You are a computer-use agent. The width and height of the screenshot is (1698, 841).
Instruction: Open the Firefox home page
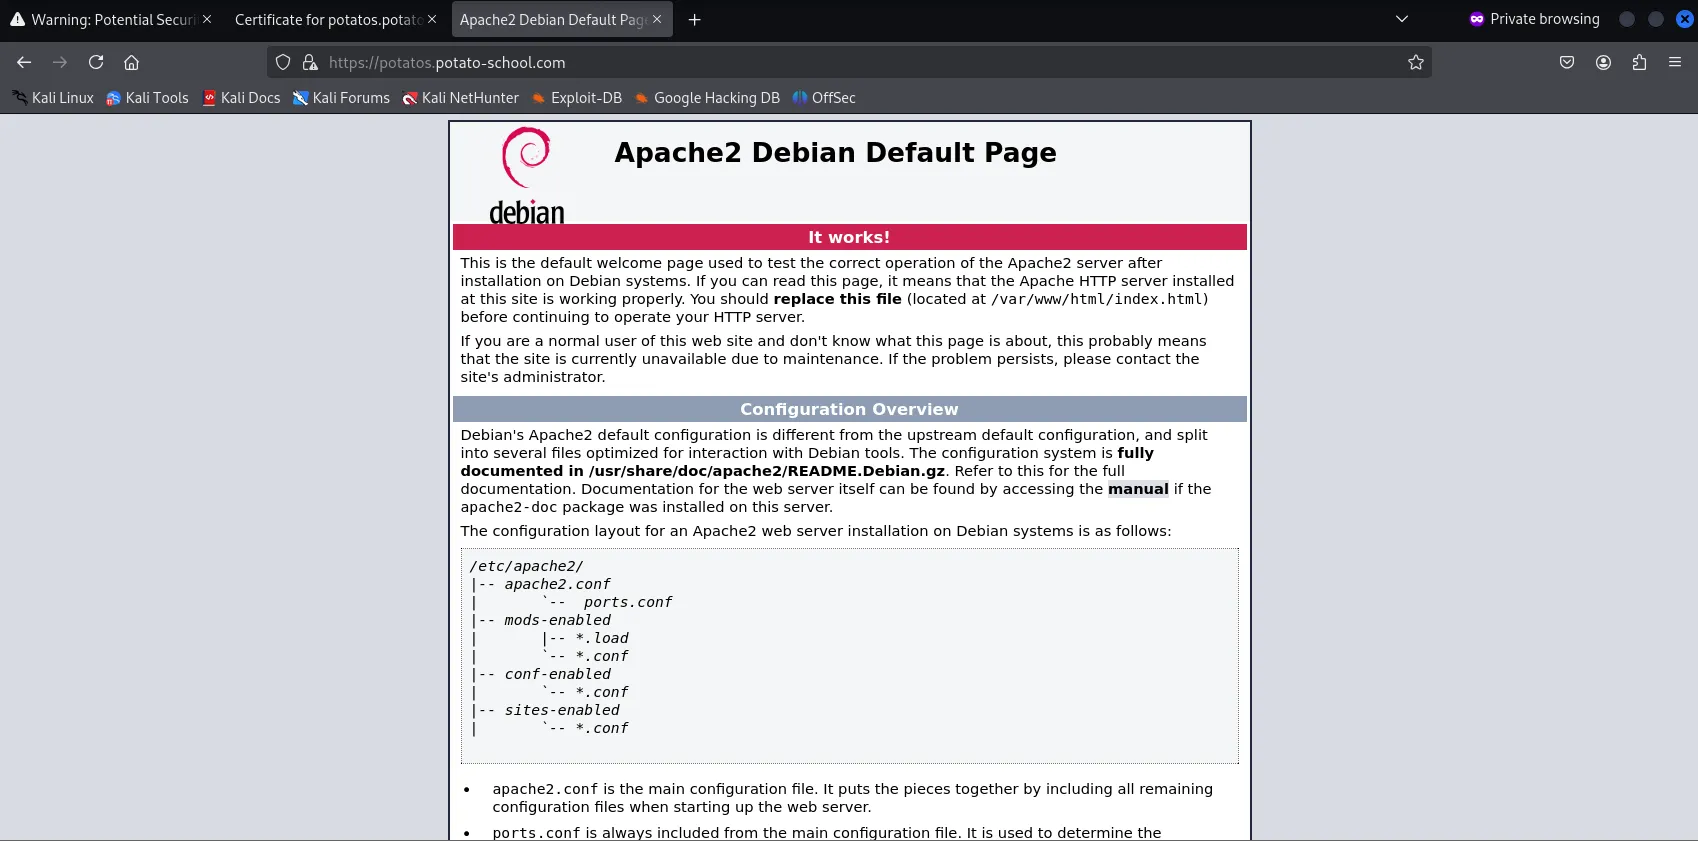click(131, 62)
